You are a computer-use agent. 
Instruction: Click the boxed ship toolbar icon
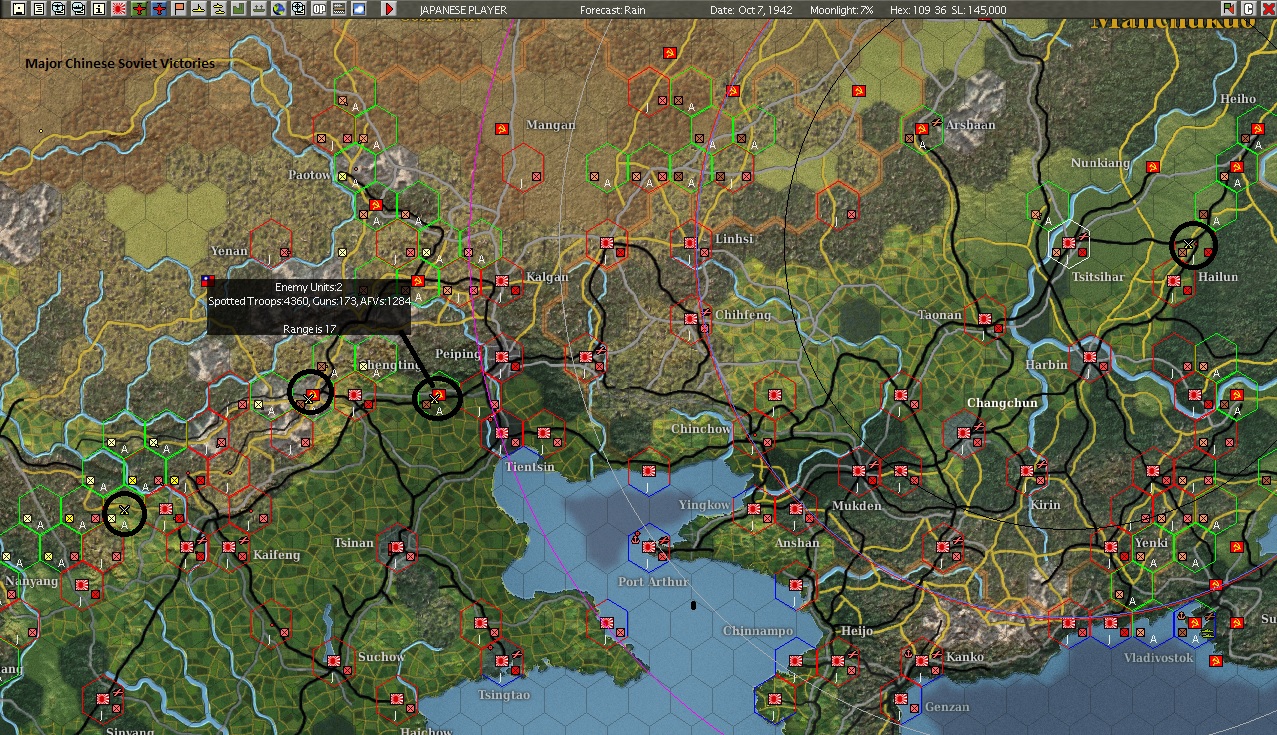78,9
